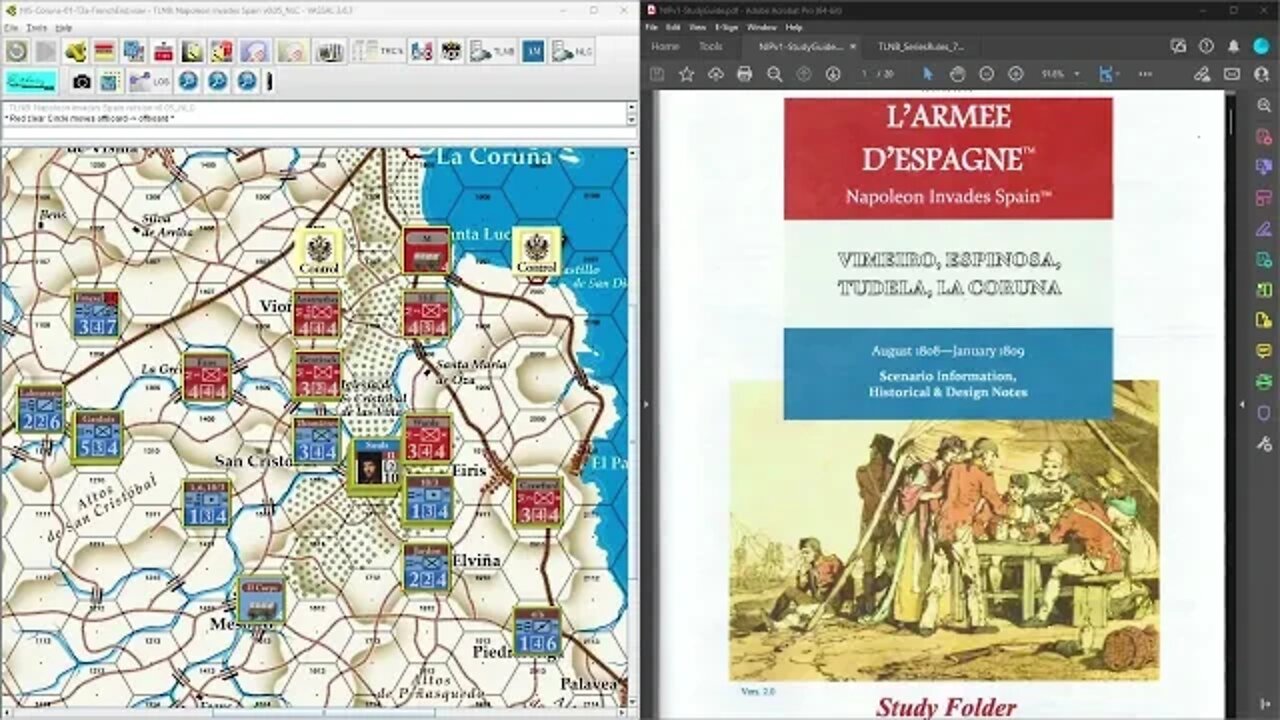Open the File menu in the VASSAL window
Image resolution: width=1280 pixels, height=720 pixels.
pyautogui.click(x=11, y=28)
